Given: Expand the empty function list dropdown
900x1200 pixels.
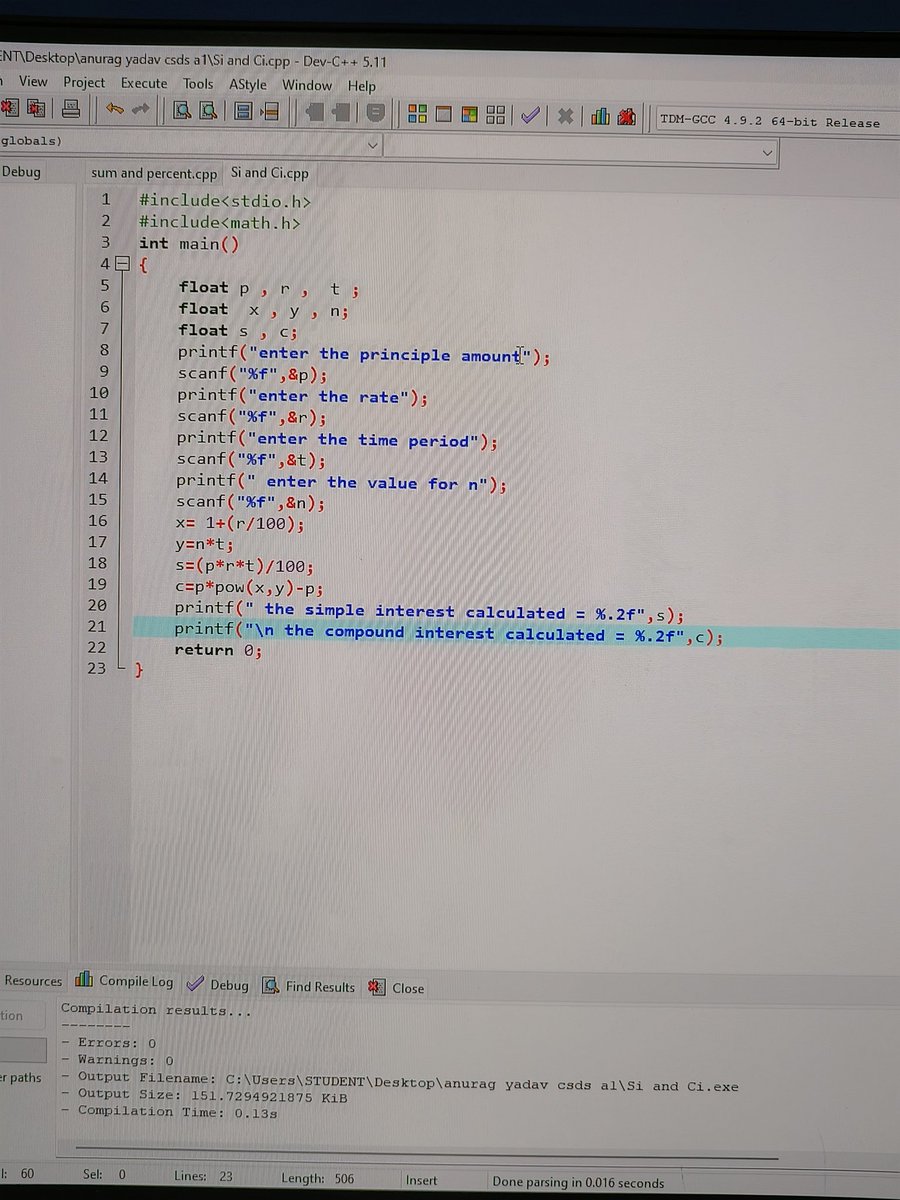Looking at the screenshot, I should click(767, 152).
